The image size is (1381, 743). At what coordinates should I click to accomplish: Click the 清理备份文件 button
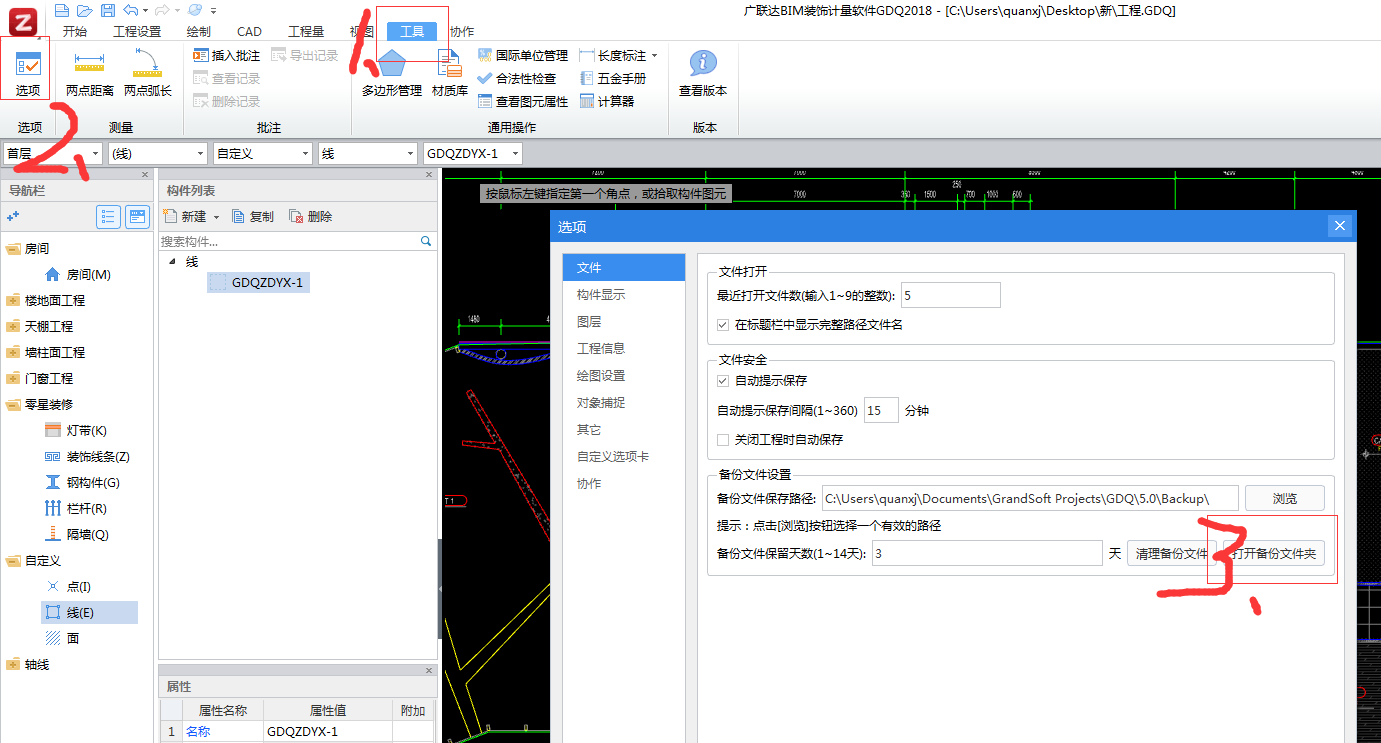coord(1172,553)
